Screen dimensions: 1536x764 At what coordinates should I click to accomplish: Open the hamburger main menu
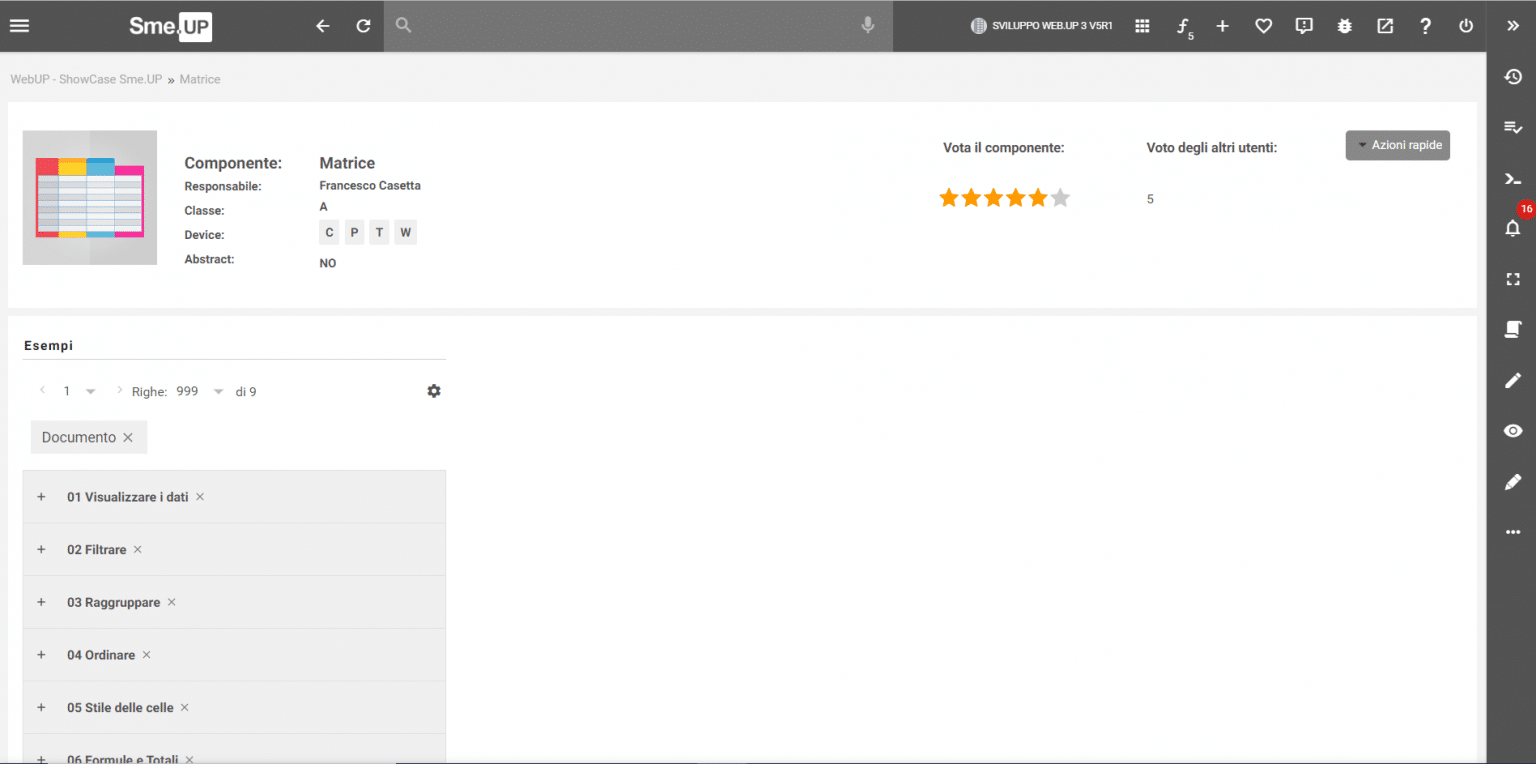(19, 26)
